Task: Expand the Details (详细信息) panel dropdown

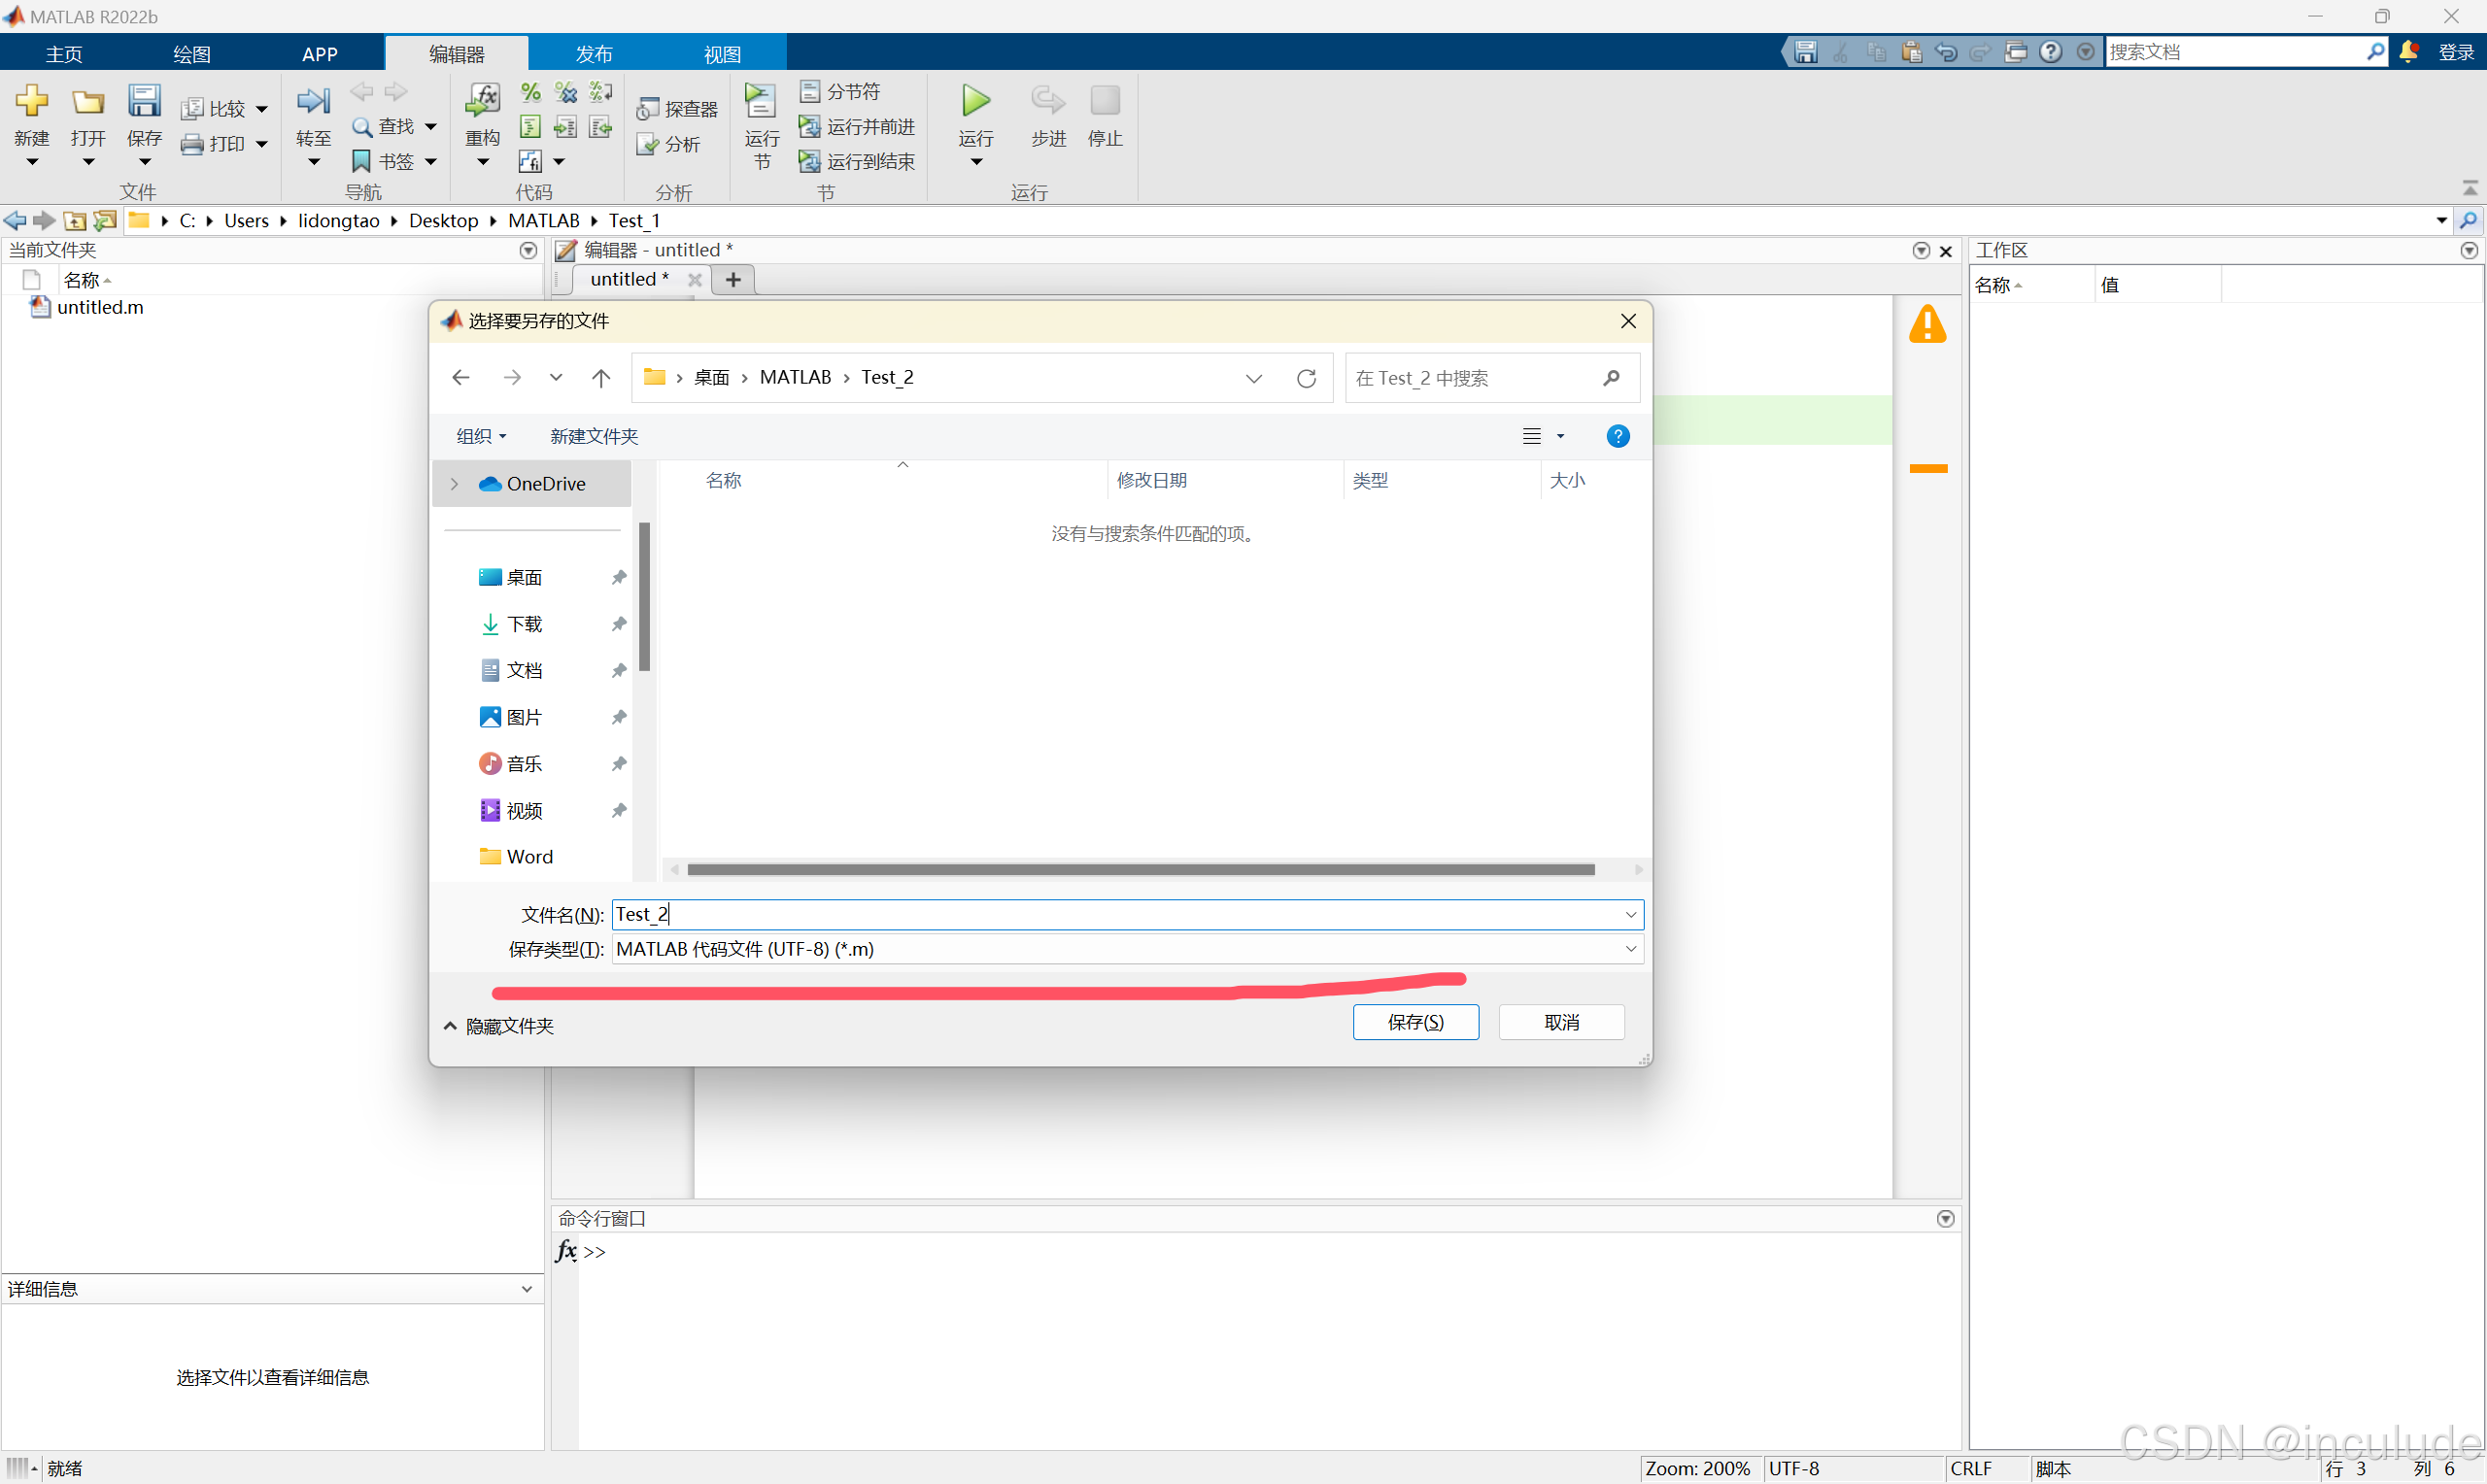Action: coord(527,1289)
